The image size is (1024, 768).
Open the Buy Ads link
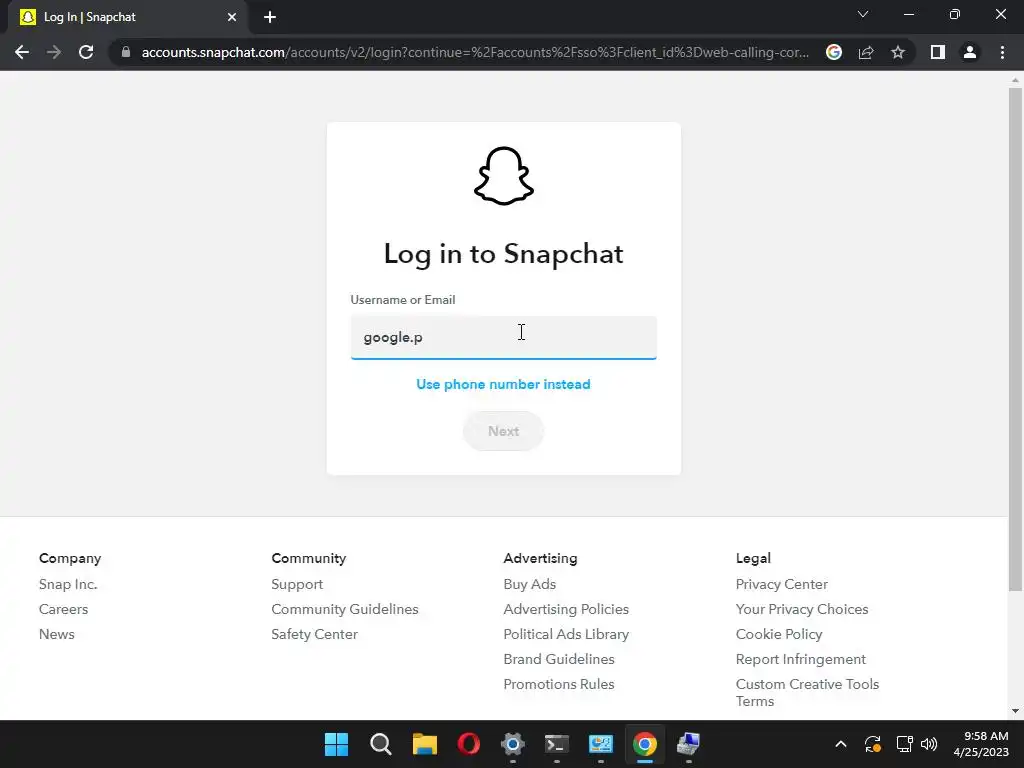[530, 584]
